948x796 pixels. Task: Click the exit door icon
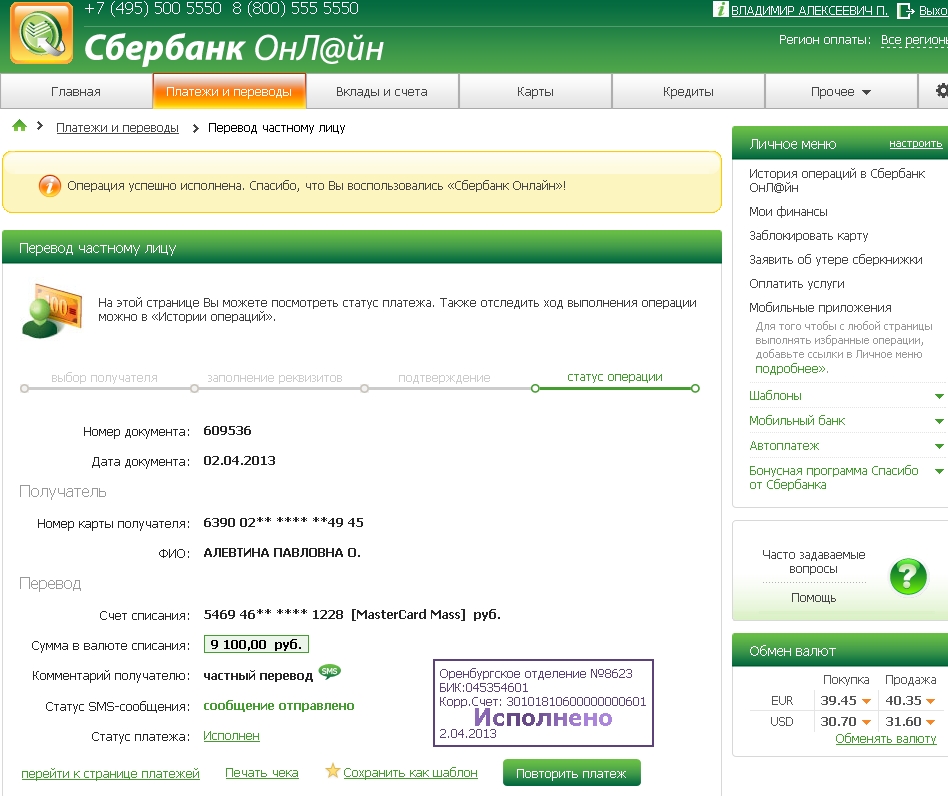(x=905, y=10)
